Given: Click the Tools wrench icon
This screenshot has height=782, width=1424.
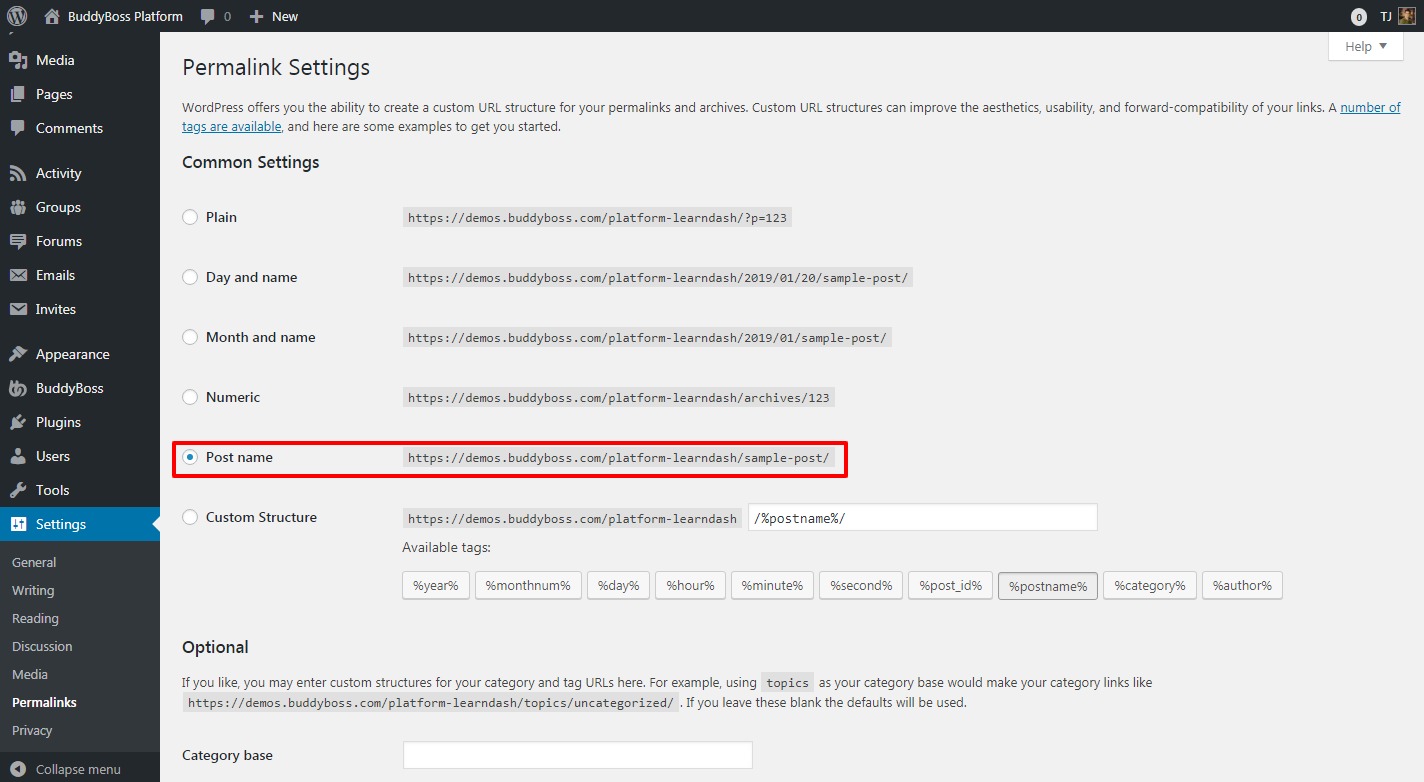Looking at the screenshot, I should click(x=18, y=490).
